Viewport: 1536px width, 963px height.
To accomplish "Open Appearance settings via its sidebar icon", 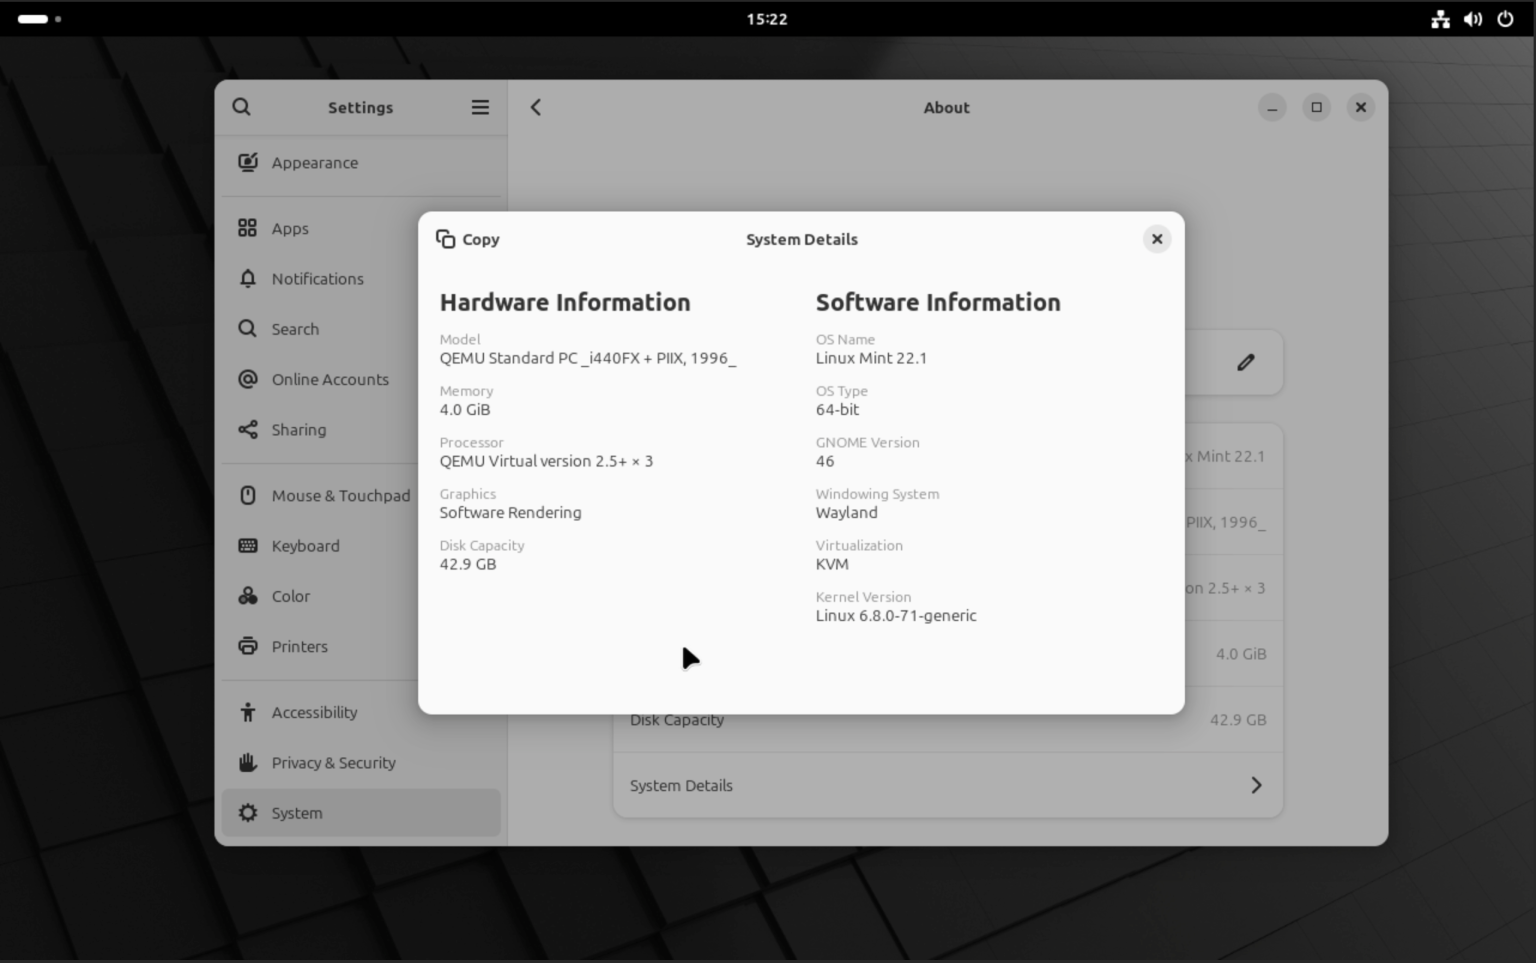I will tap(247, 162).
